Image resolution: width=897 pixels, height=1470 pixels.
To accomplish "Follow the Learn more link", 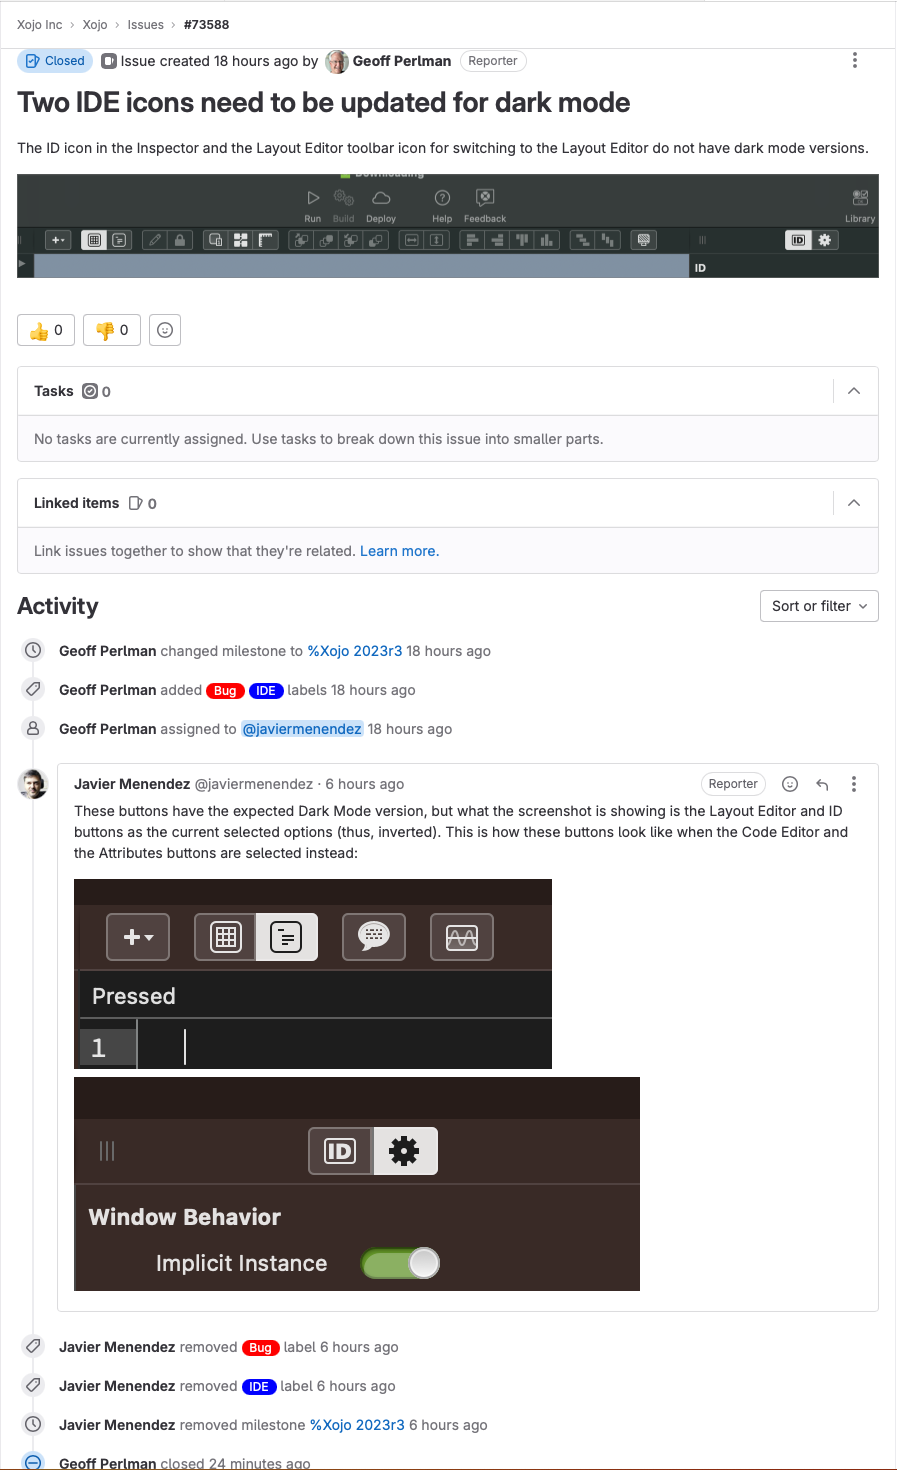I will click(398, 551).
